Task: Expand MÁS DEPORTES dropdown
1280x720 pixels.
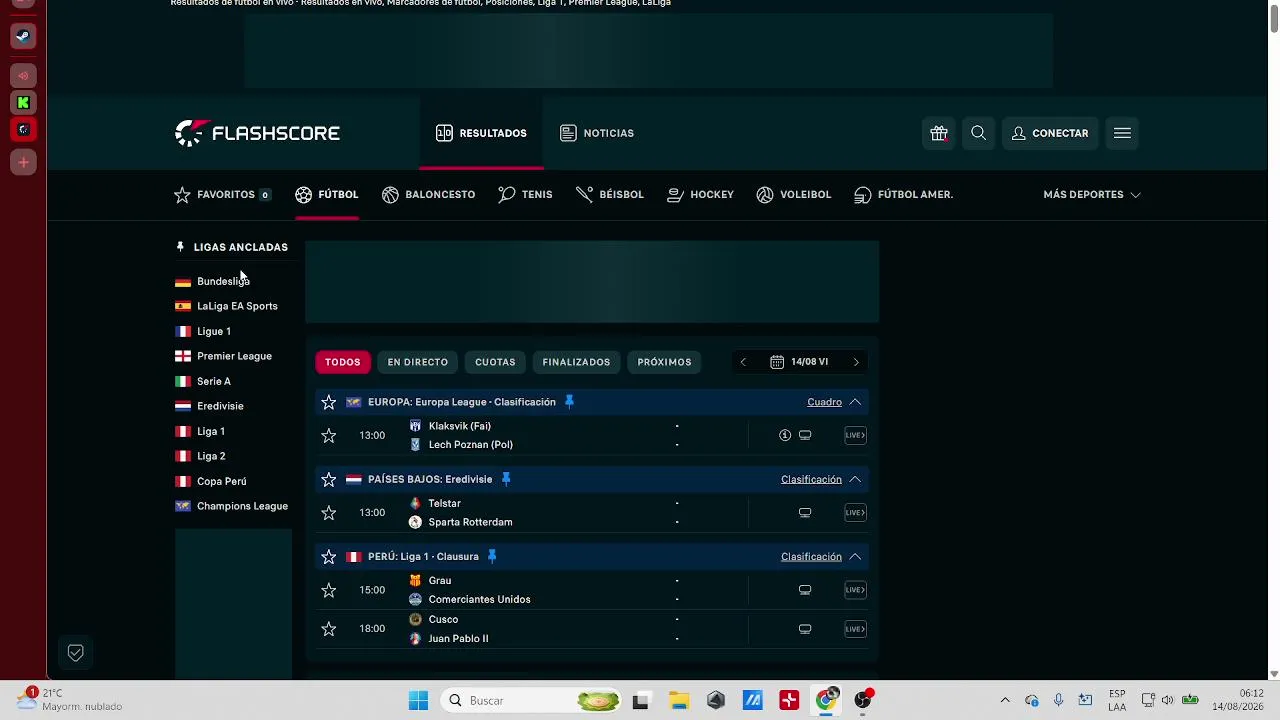Action: click(1092, 195)
